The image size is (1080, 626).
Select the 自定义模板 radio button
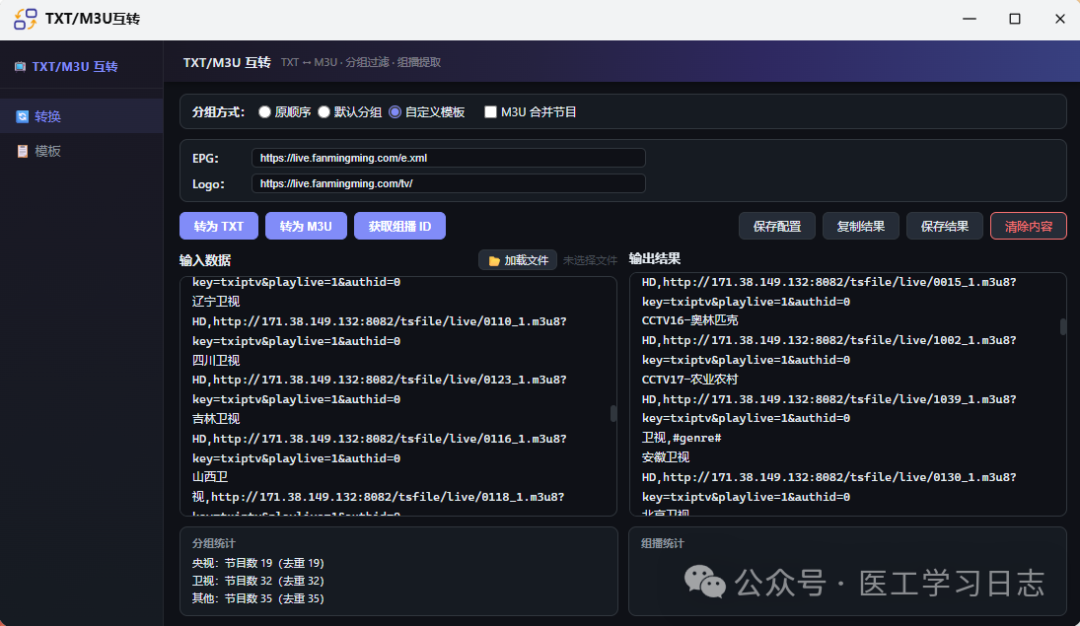point(395,111)
